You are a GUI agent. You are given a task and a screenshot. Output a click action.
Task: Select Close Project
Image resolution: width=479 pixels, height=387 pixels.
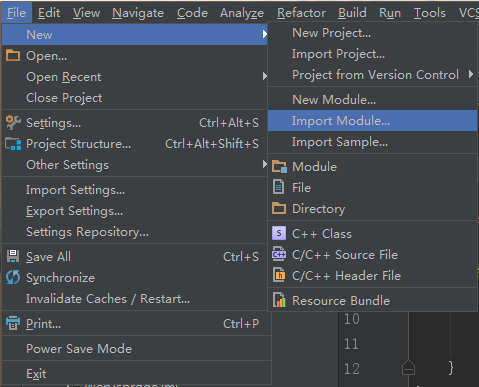(135, 98)
